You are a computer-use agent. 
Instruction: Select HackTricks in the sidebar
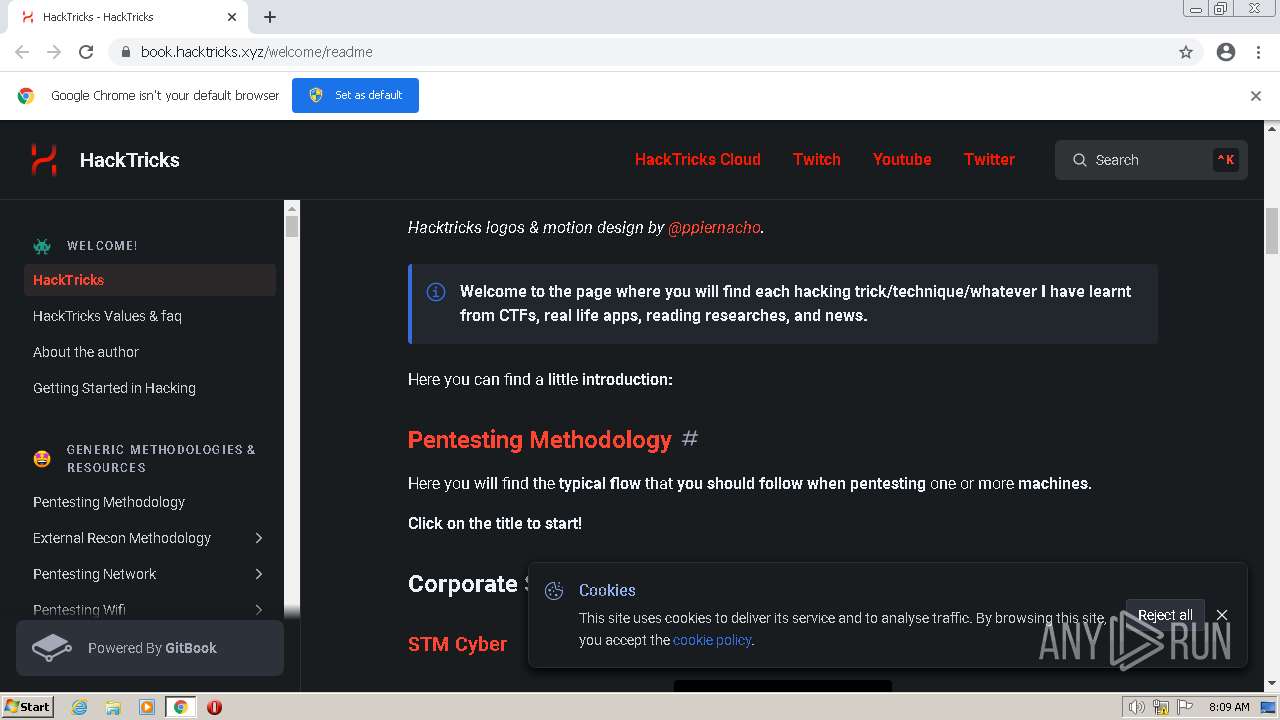(x=150, y=280)
